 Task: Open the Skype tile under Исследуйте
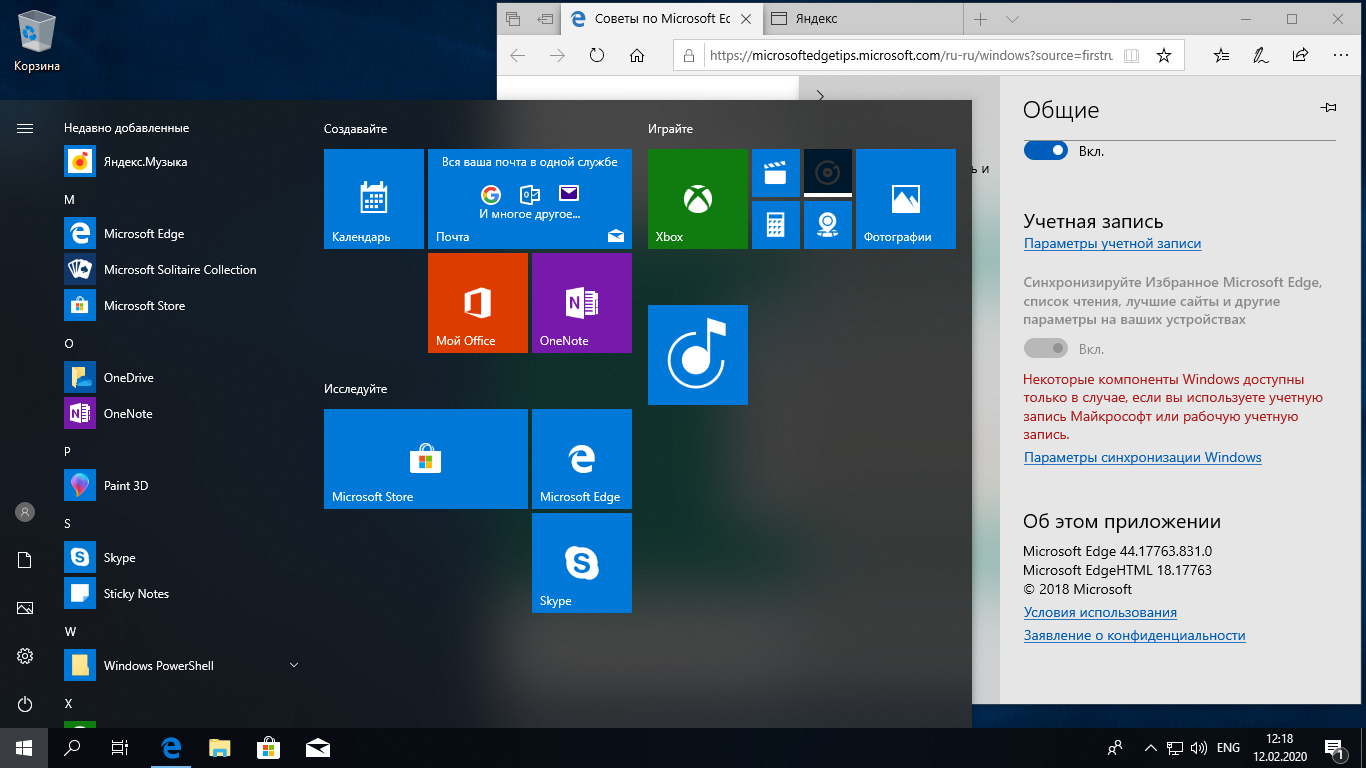click(x=582, y=563)
